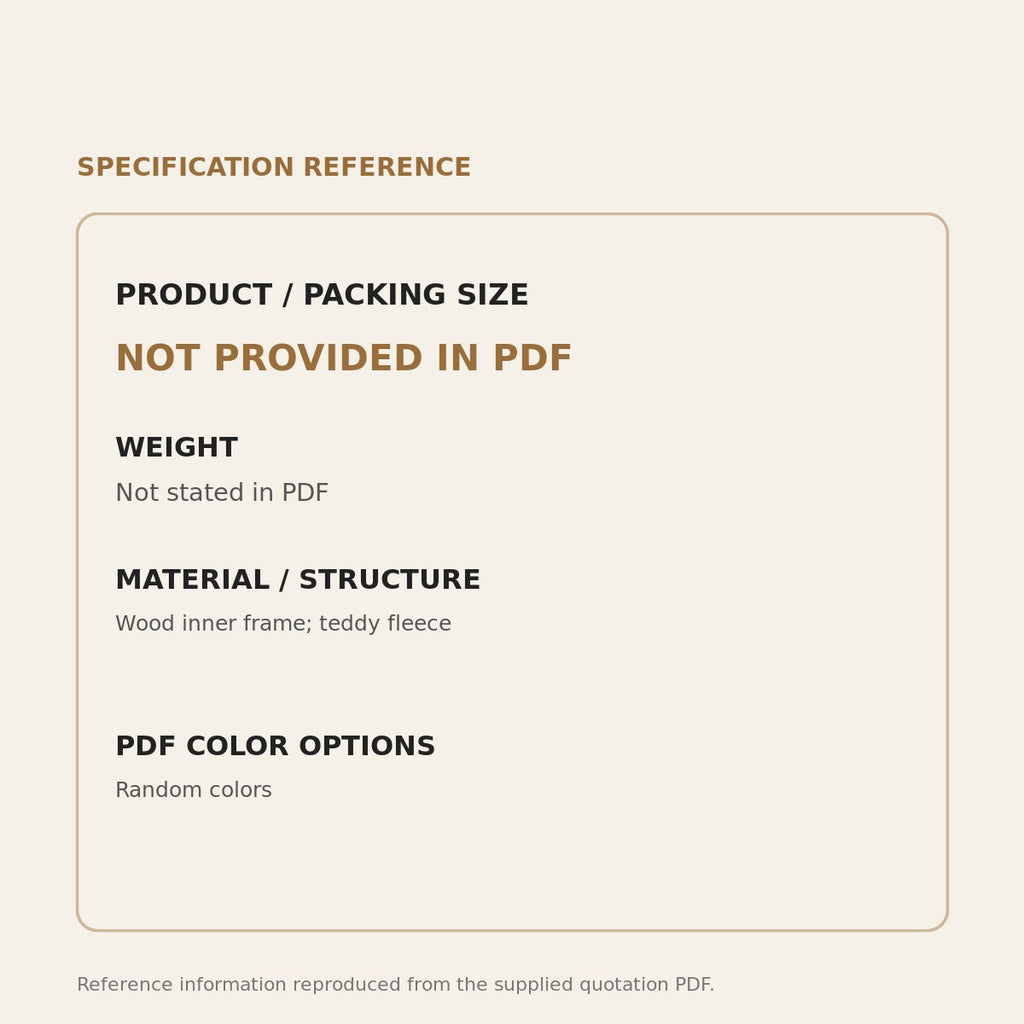Click Wood inner frame; teddy fleece text

(x=283, y=624)
